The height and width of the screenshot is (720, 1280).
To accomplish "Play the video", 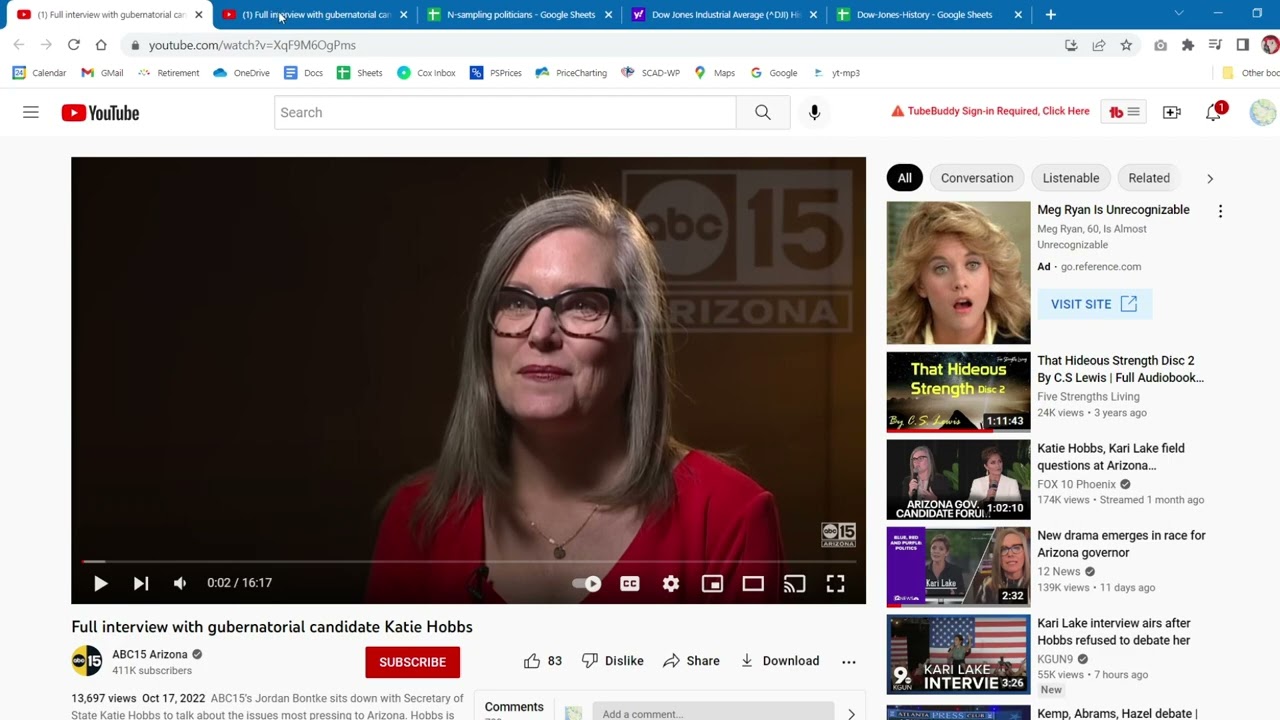I will (100, 583).
